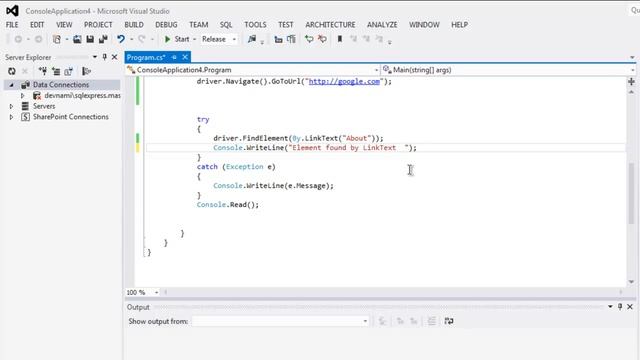Select the Servers tree item

point(44,106)
